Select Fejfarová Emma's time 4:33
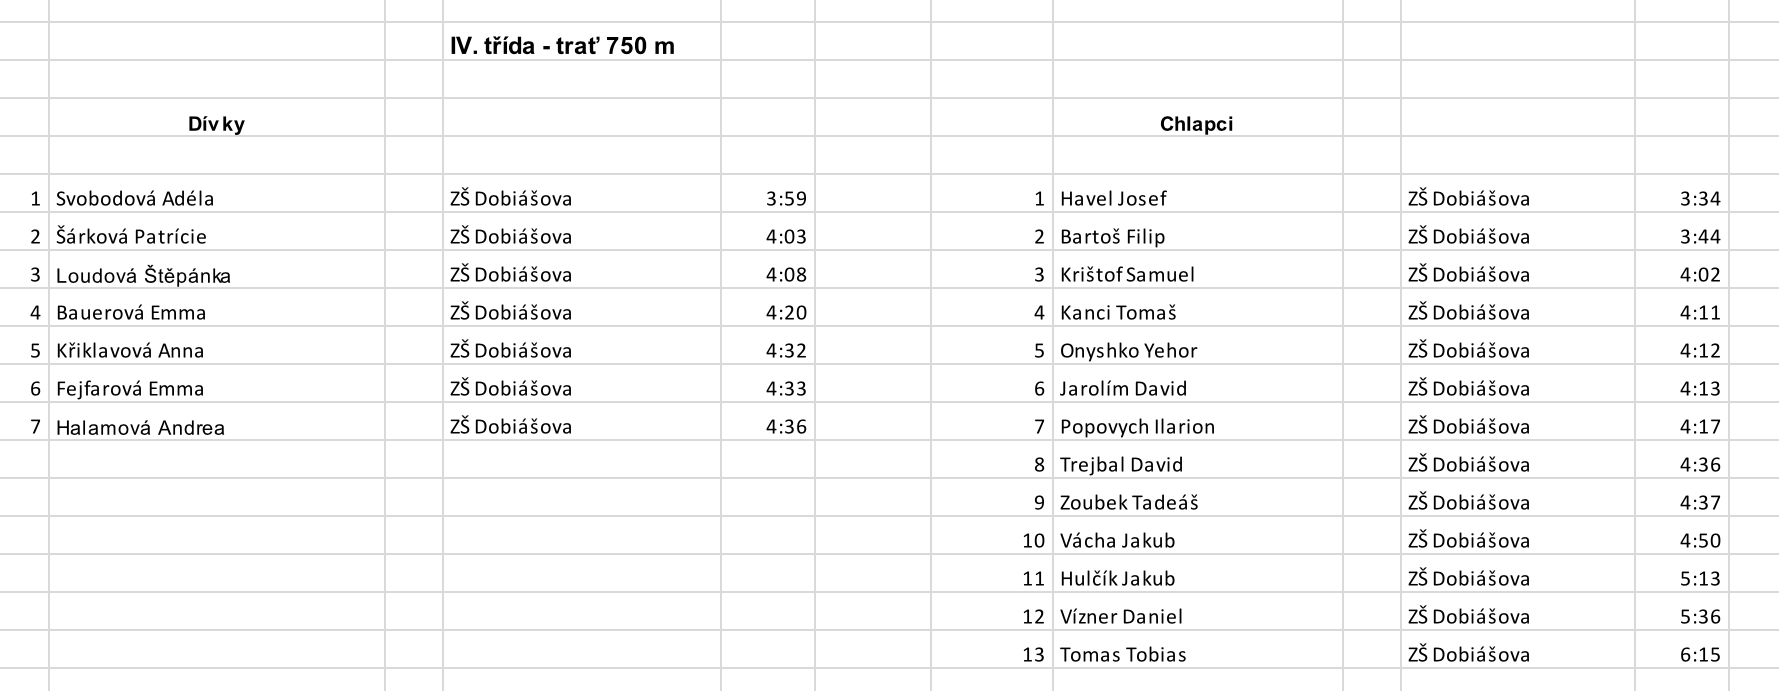This screenshot has height=691, width=1779. pos(786,389)
